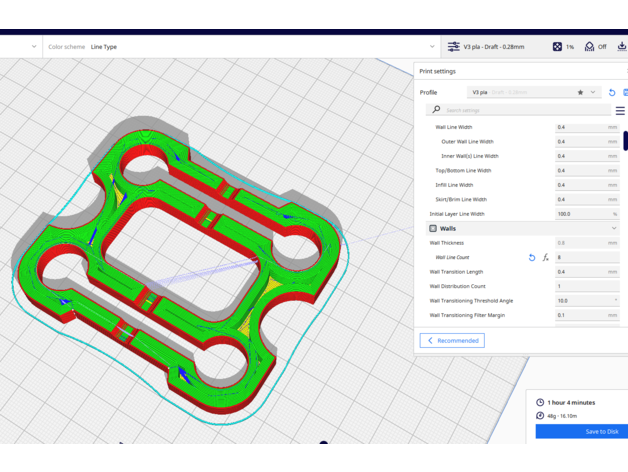628x472 pixels.
Task: Switch back to Recommended settings
Action: tap(451, 341)
